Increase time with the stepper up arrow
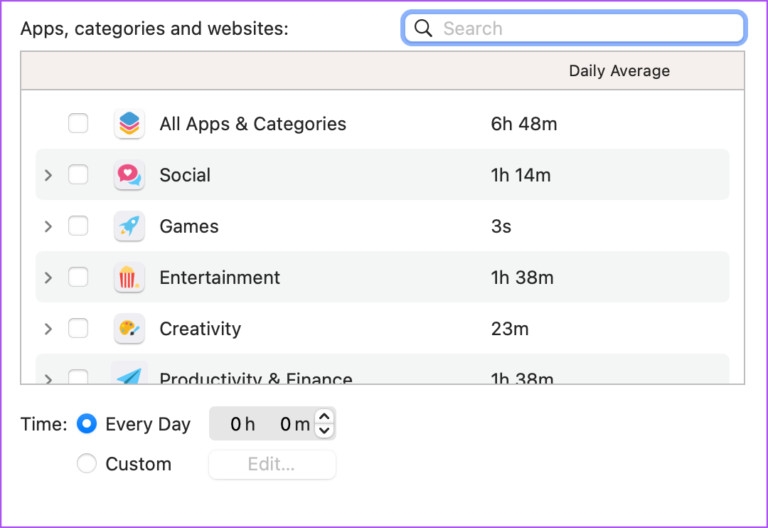The width and height of the screenshot is (768, 528). point(324,417)
